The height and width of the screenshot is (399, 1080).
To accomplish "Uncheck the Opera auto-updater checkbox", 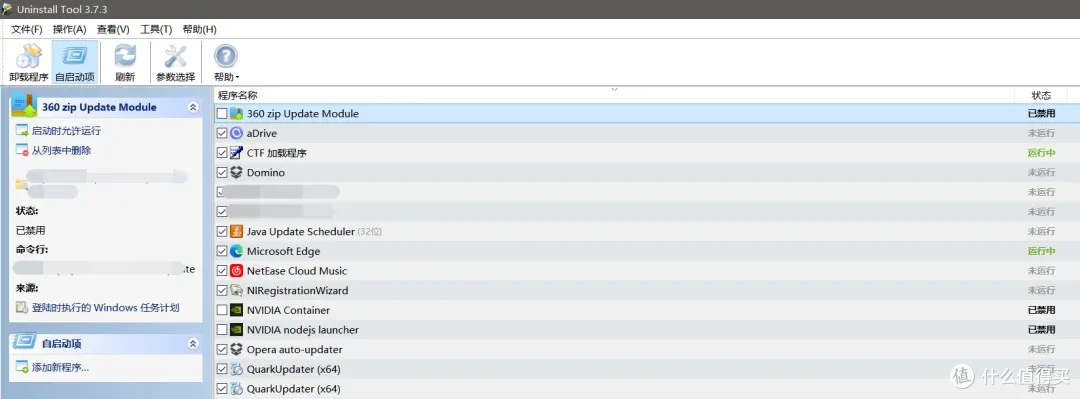I will click(x=222, y=349).
